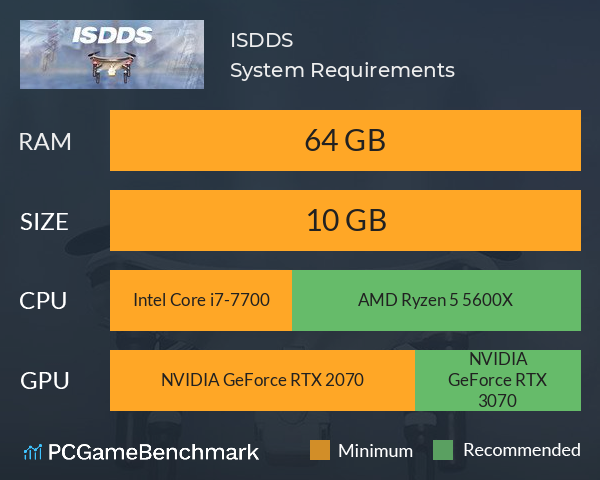Click the AMD Ryzen 5 5600X recommended segment
The height and width of the screenshot is (480, 600).
436,300
